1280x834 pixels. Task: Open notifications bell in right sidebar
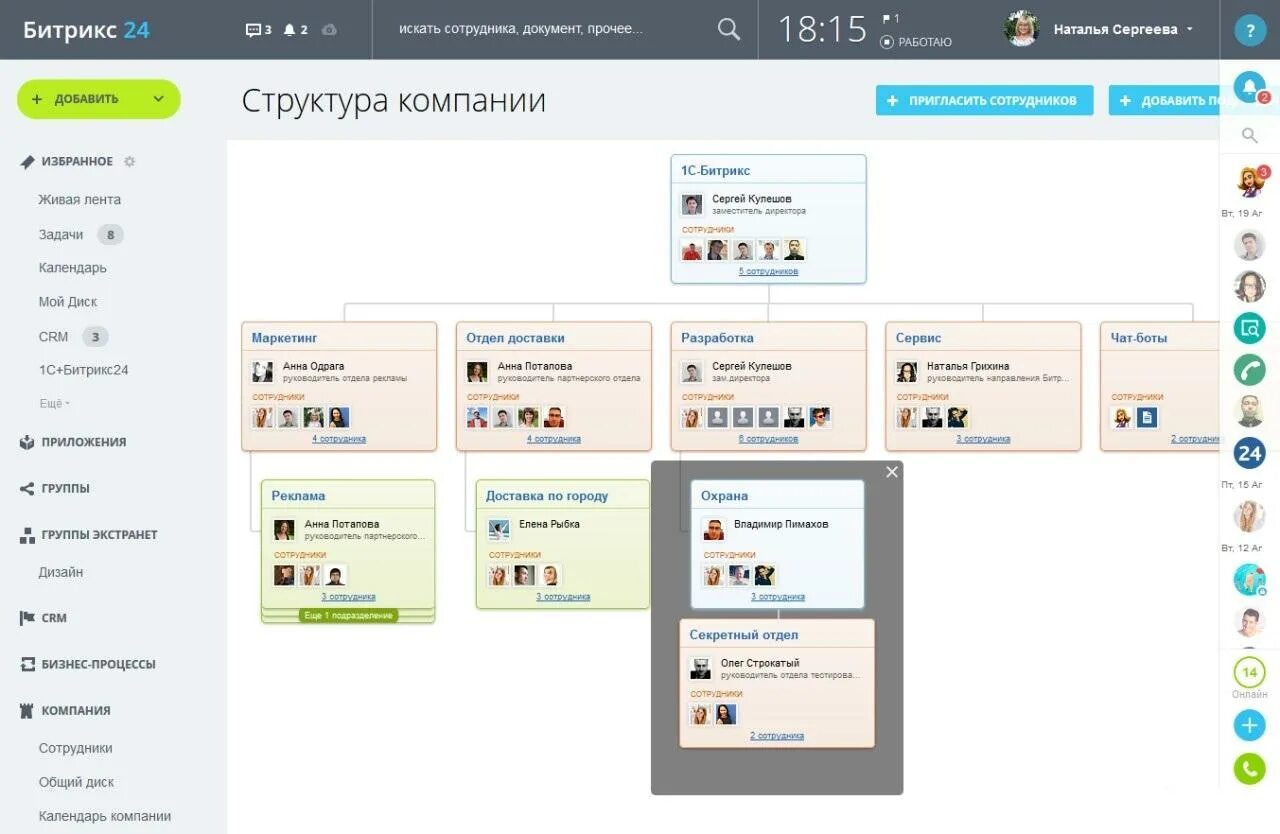pos(1250,88)
